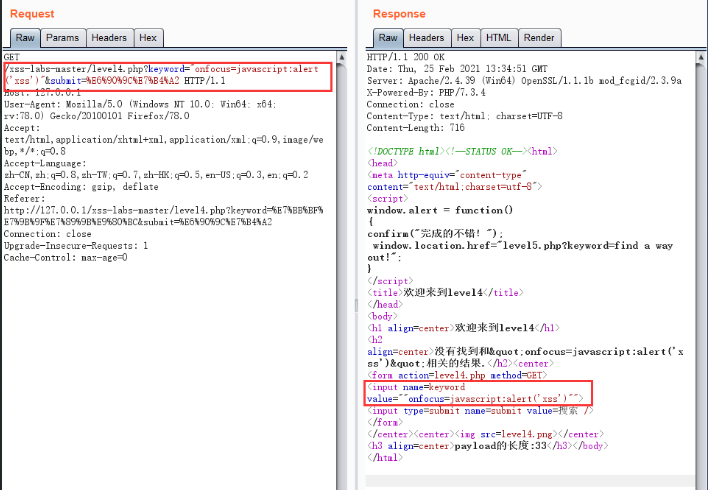This screenshot has width=710, height=490.
Task: Click the Date header in response
Action: (457, 69)
